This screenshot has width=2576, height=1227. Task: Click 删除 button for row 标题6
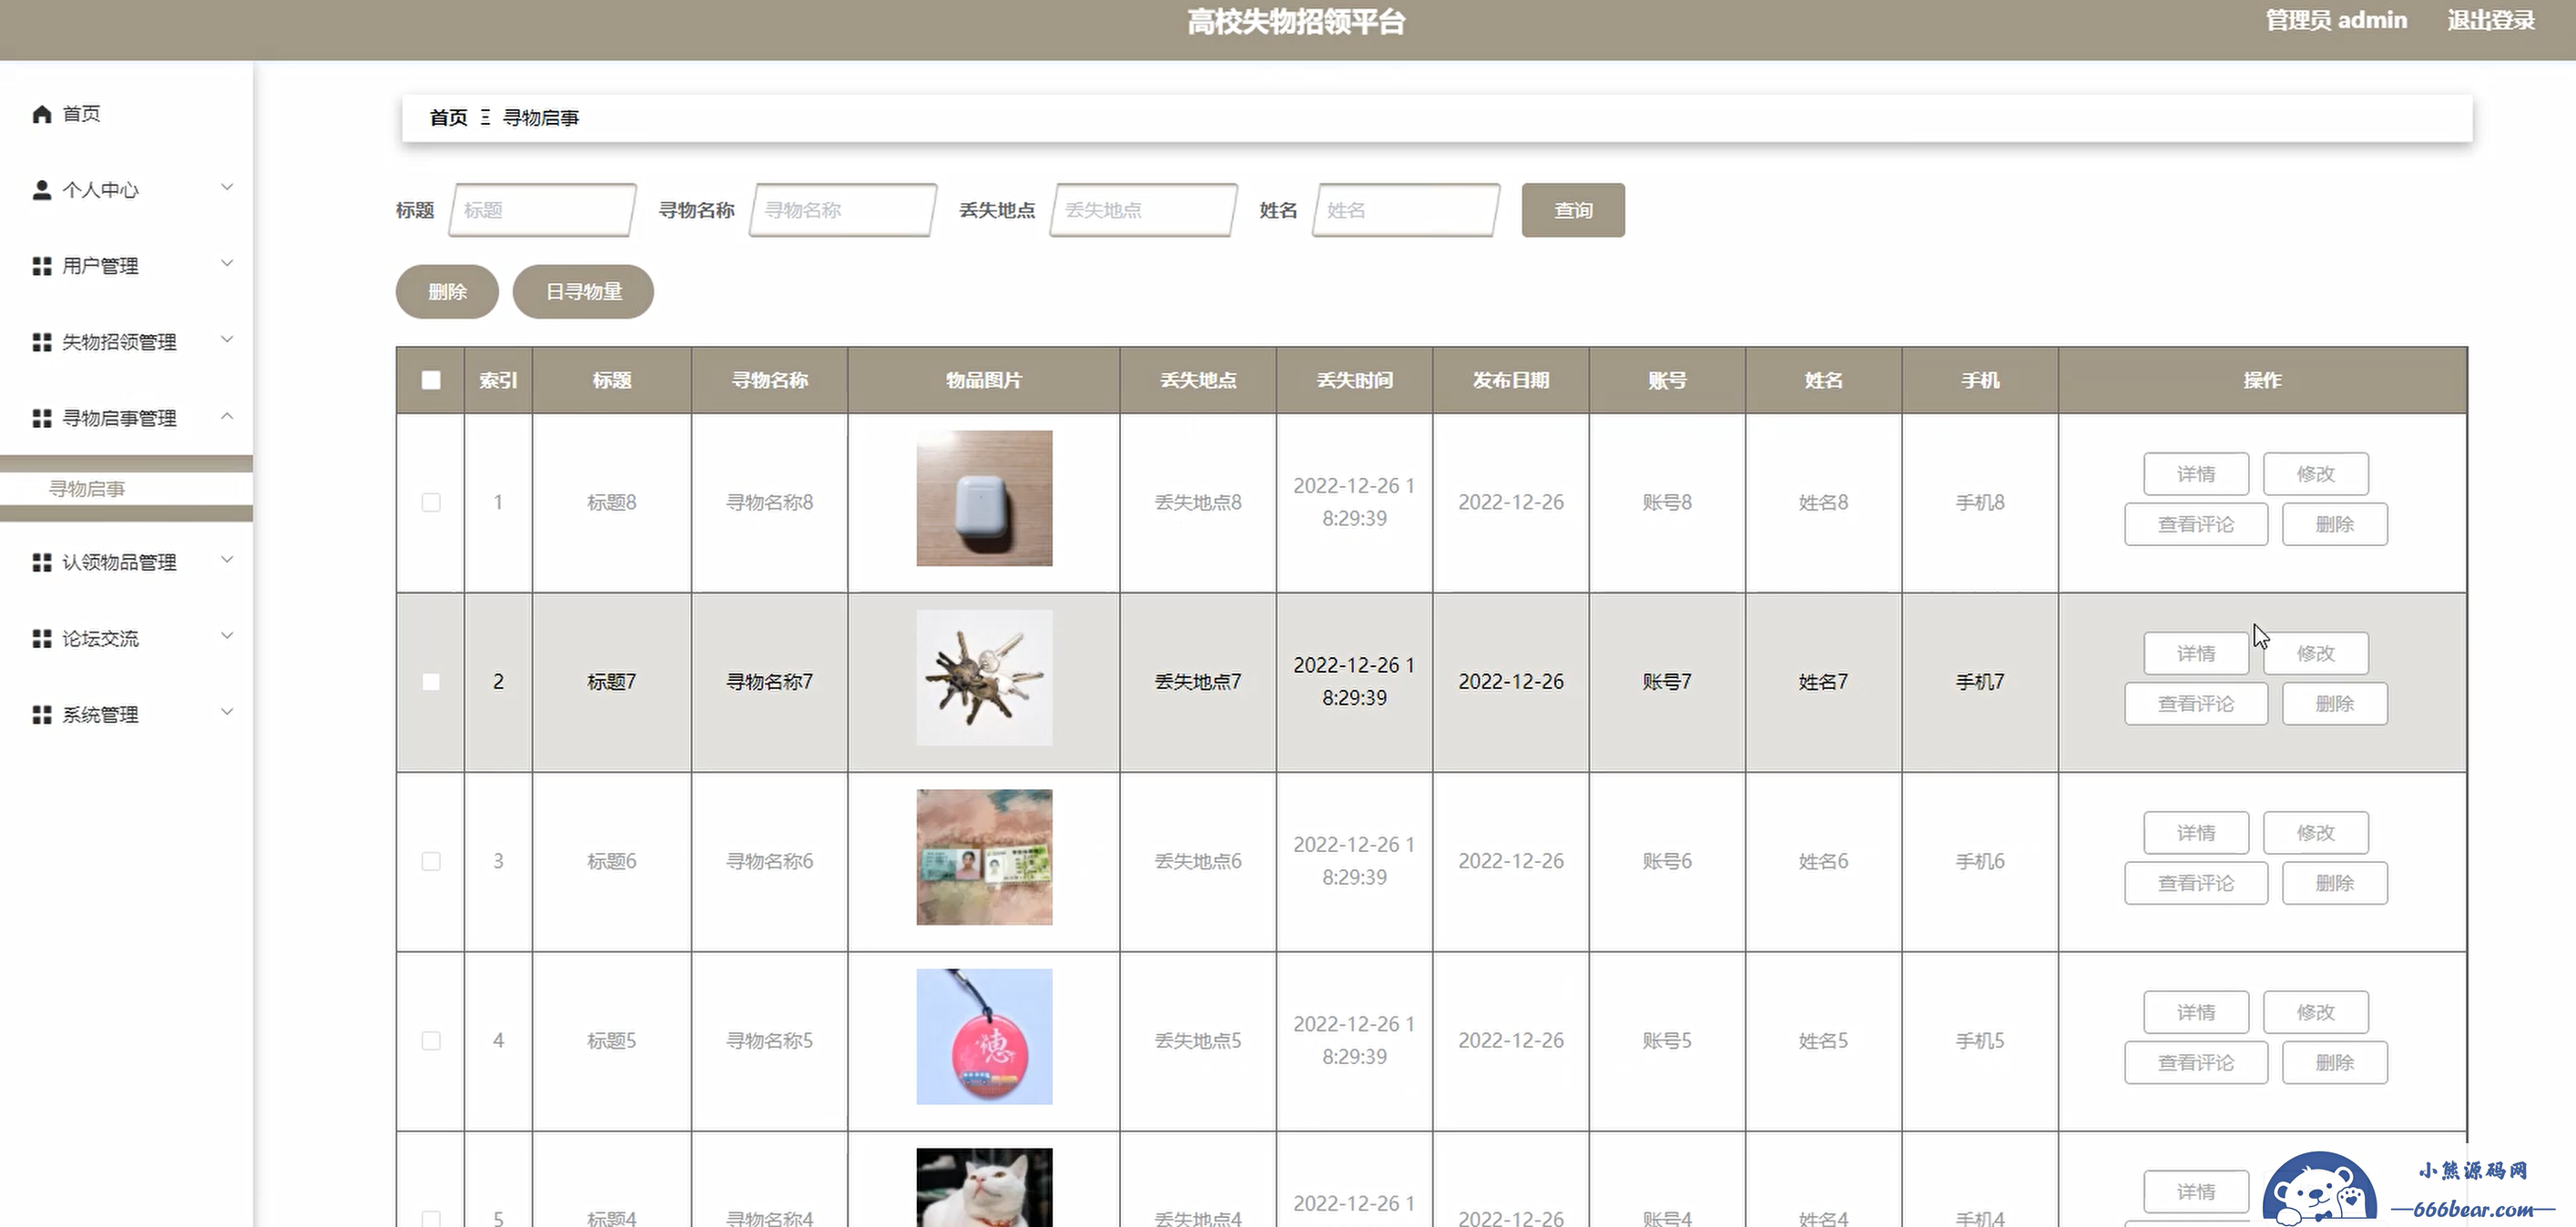[x=2335, y=883]
